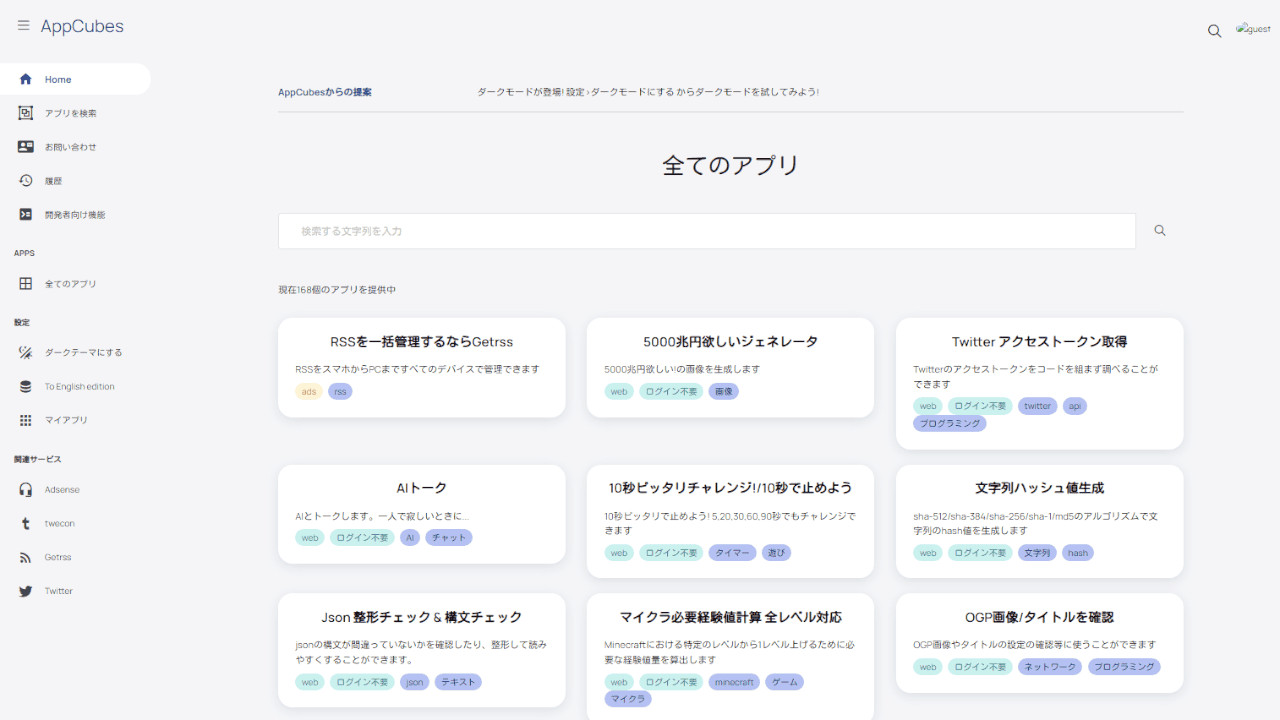Image resolution: width=1280 pixels, height=720 pixels.
Task: Click the AppCubes logo title
Action: coord(82,27)
